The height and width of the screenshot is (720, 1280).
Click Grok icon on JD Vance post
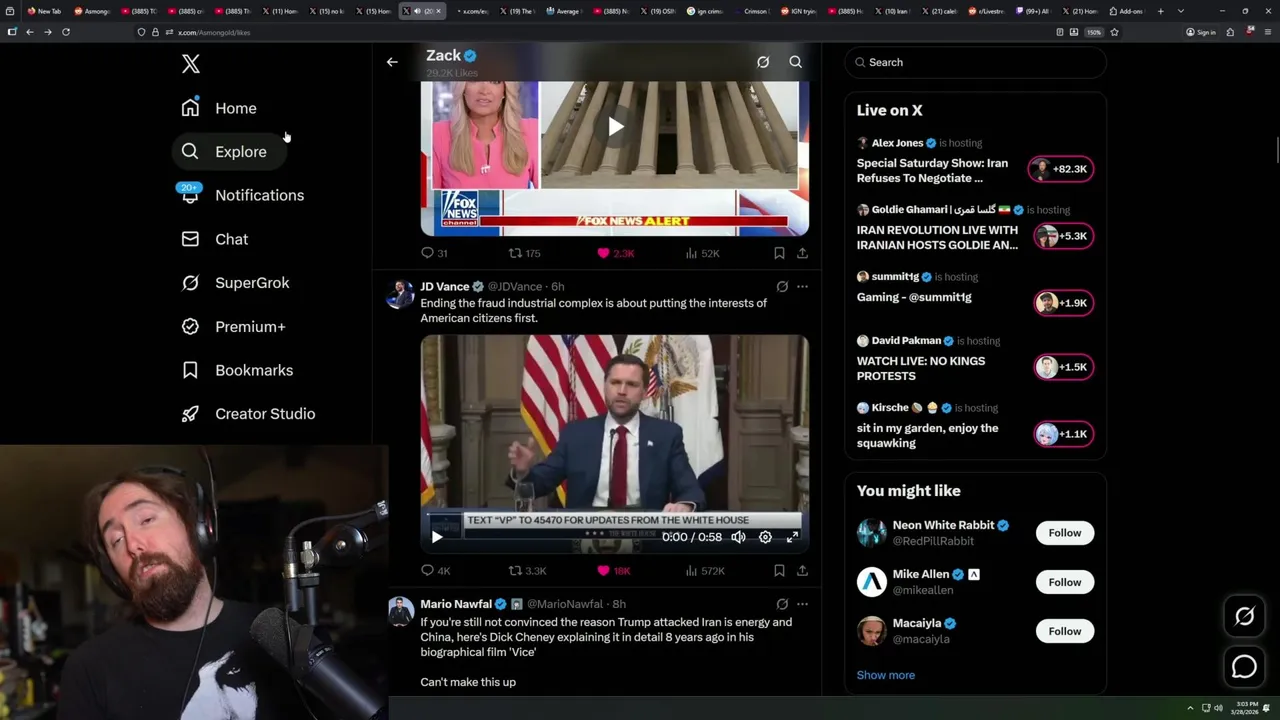pos(782,287)
